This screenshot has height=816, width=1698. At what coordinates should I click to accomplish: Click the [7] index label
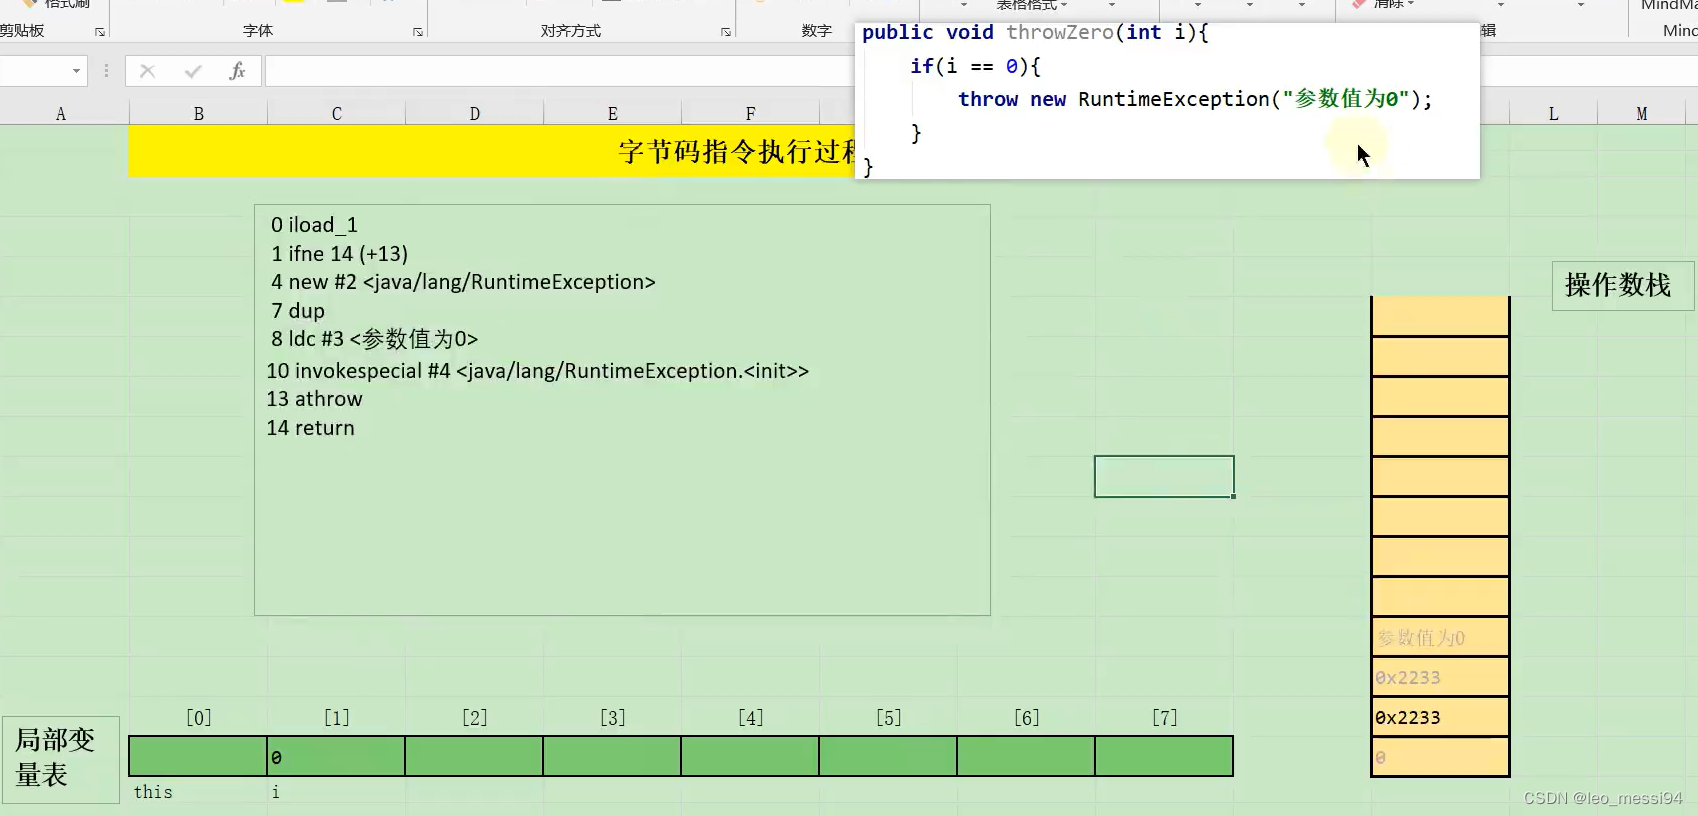(x=1165, y=718)
